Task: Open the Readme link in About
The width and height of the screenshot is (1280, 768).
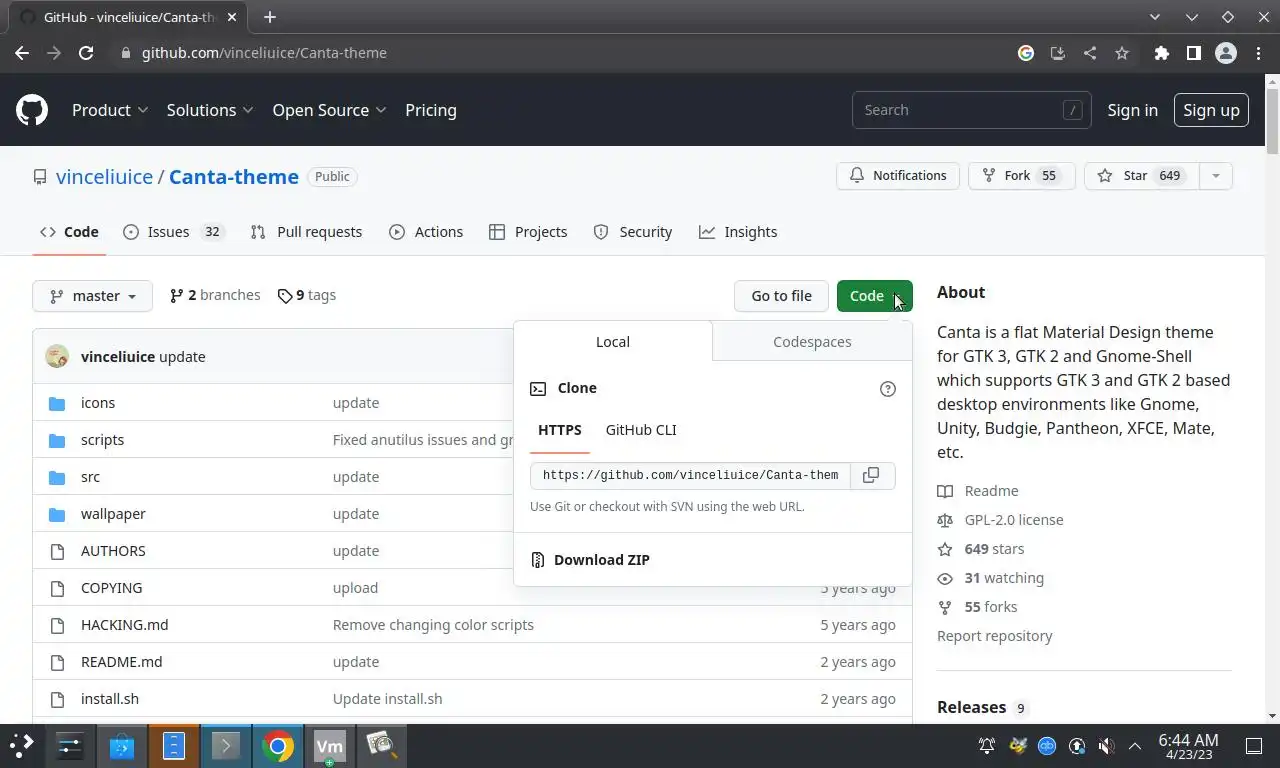Action: (x=978, y=491)
